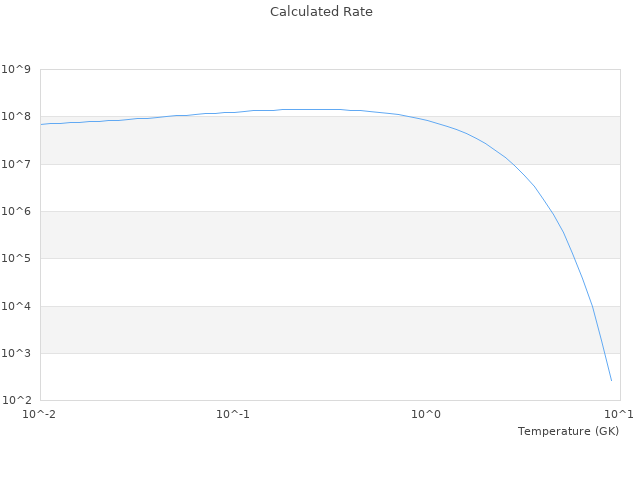Click the 10^7 y-axis tick label

click(x=17, y=164)
